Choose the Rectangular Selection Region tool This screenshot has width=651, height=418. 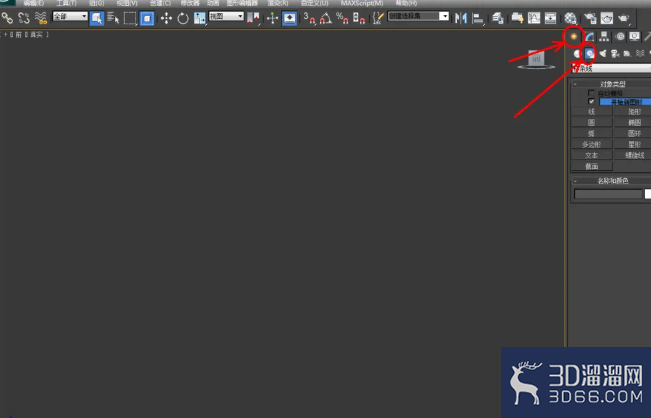point(130,18)
